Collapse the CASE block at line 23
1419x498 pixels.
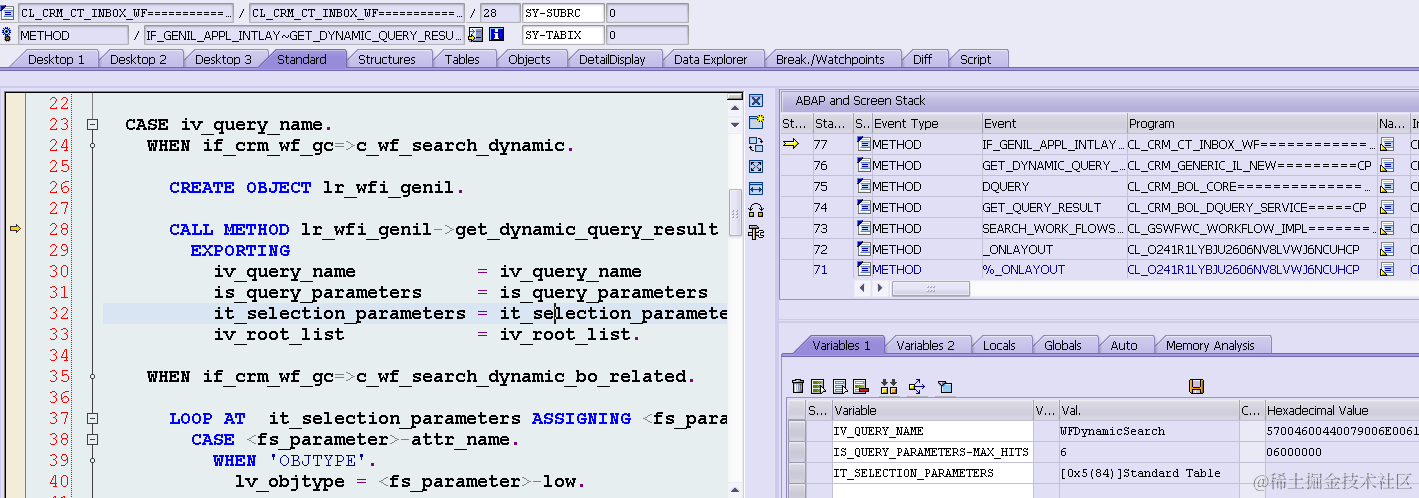click(x=92, y=125)
